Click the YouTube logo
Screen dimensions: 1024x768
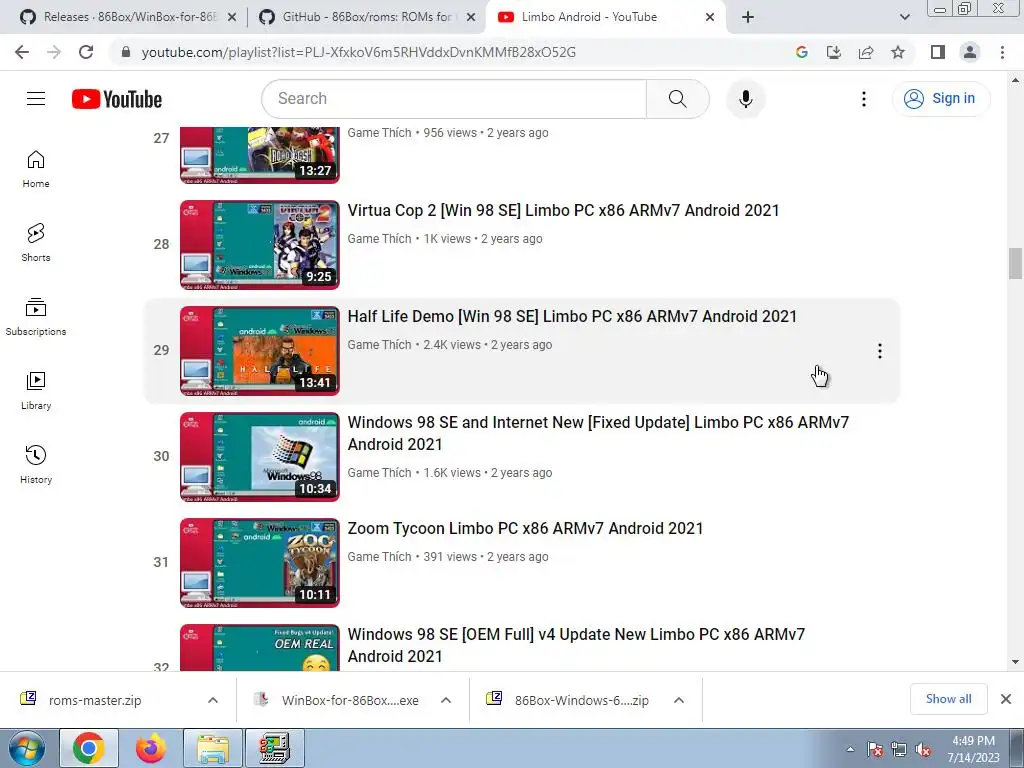point(117,99)
